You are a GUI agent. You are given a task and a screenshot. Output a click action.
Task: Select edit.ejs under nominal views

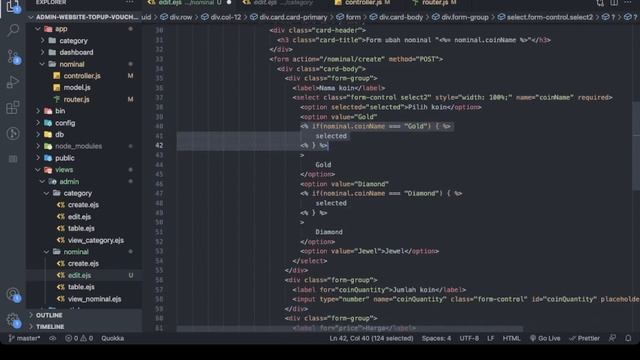79,276
